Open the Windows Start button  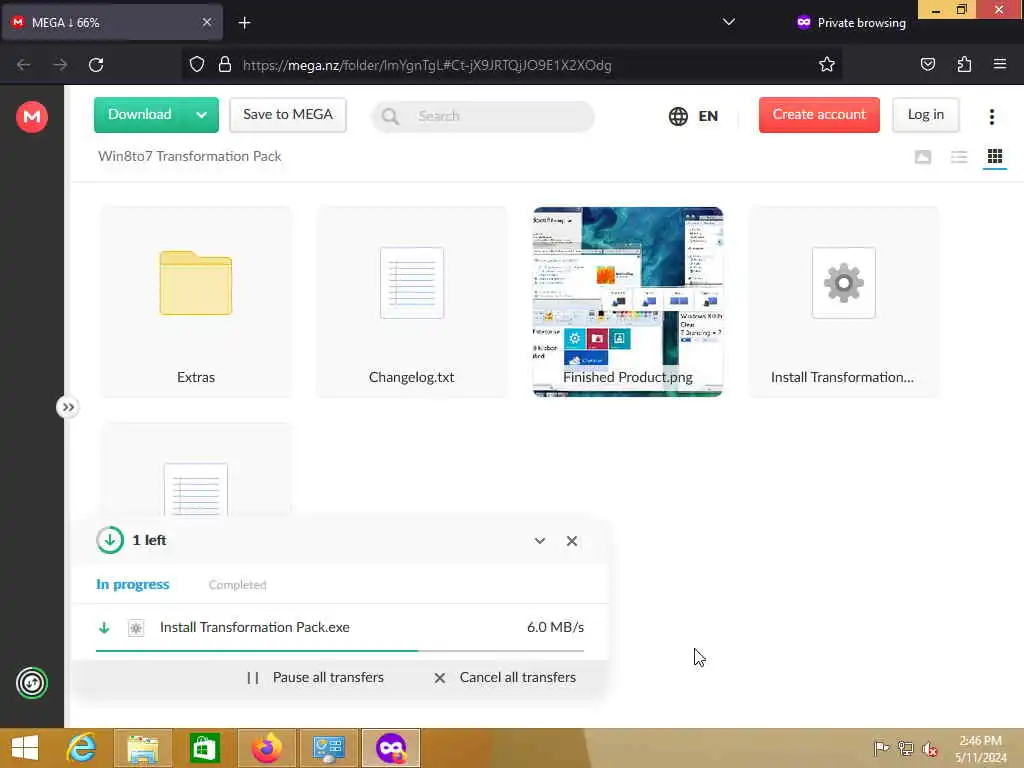[x=25, y=748]
